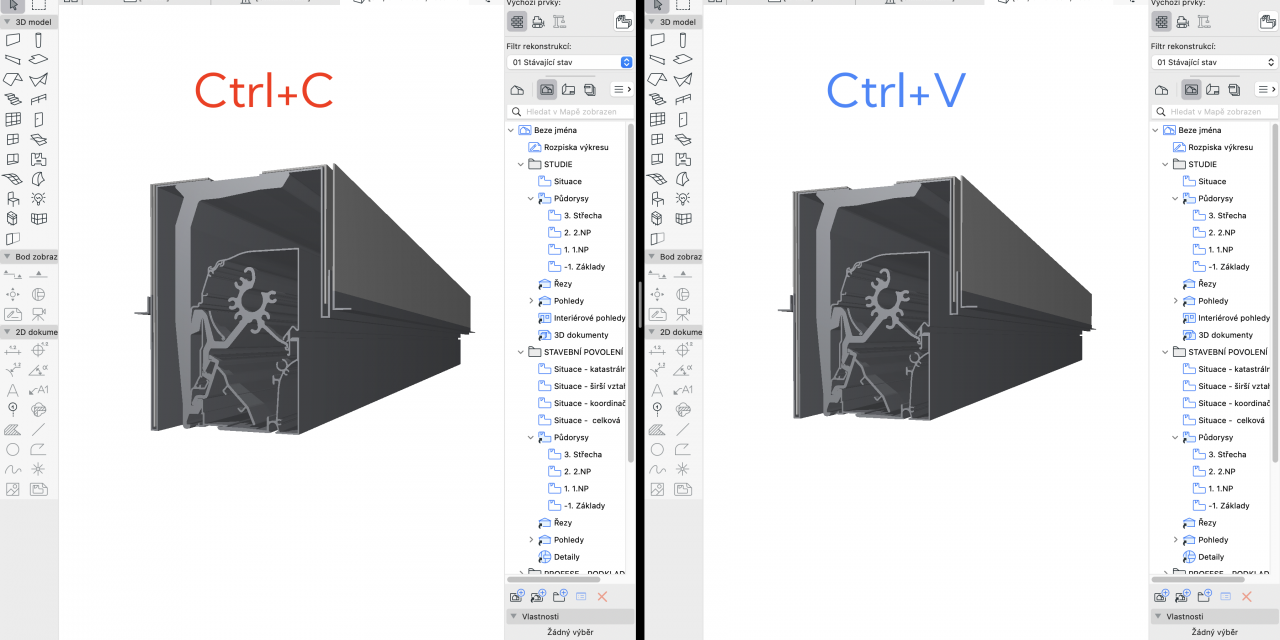This screenshot has height=640, width=1280.
Task: Delete item with red X in left navigator
Action: point(602,596)
